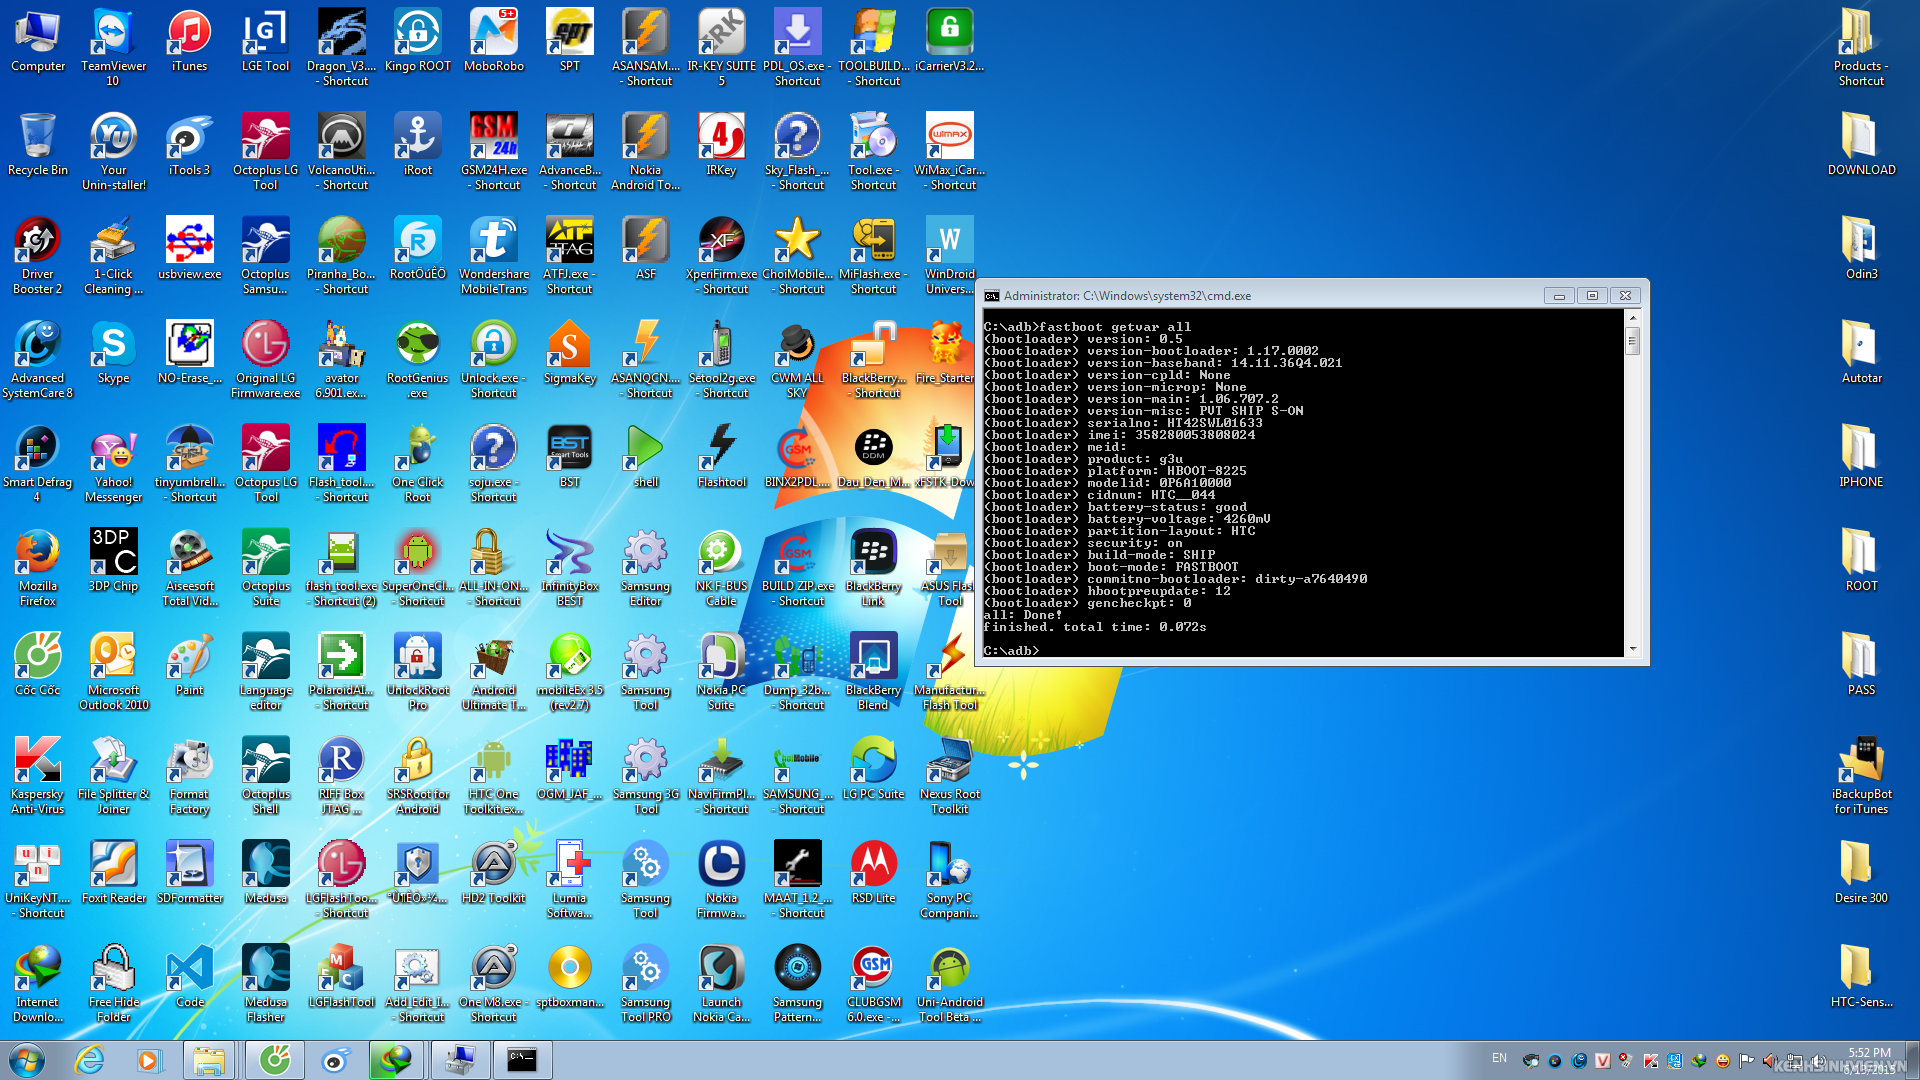Screen dimensions: 1920x1080
Task: Open the IPHONE folder icon
Action: point(1860,456)
